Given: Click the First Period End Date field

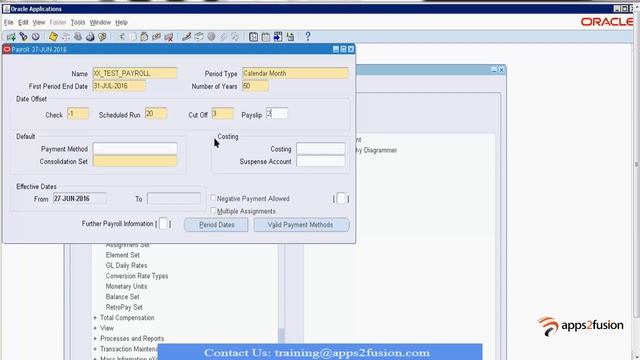Looking at the screenshot, I should click(119, 86).
